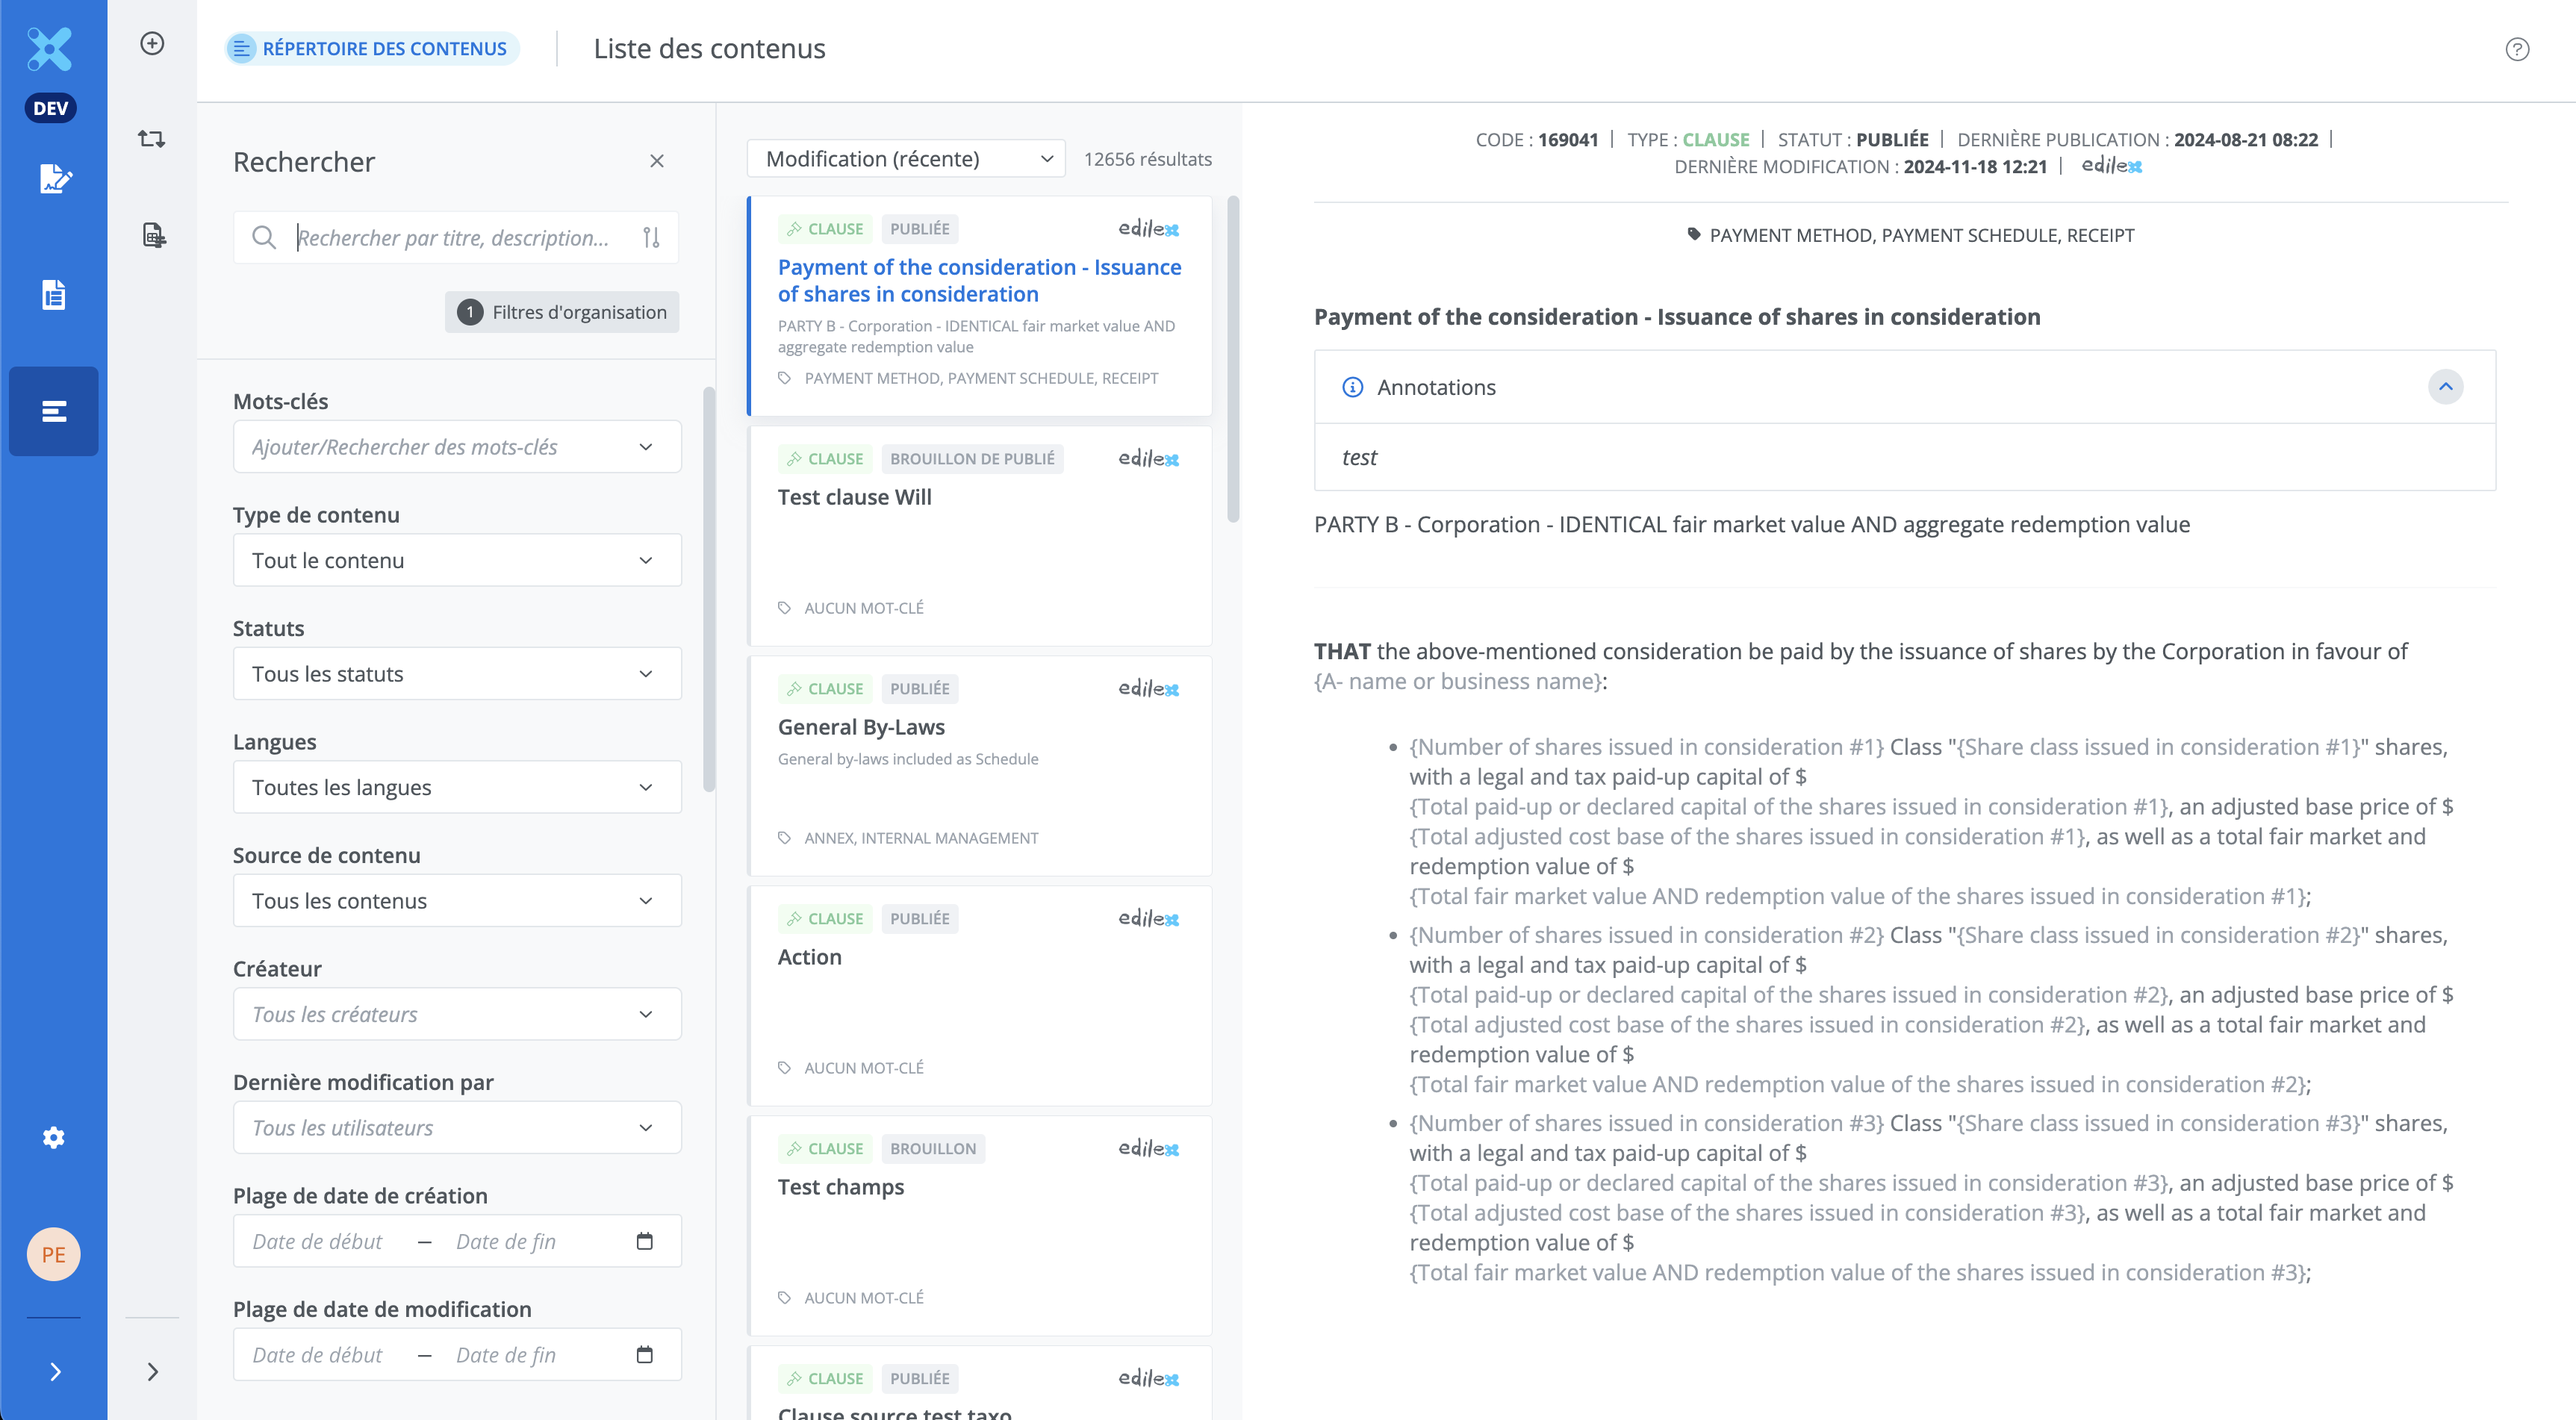Click the plus circle add icon

coord(152,43)
